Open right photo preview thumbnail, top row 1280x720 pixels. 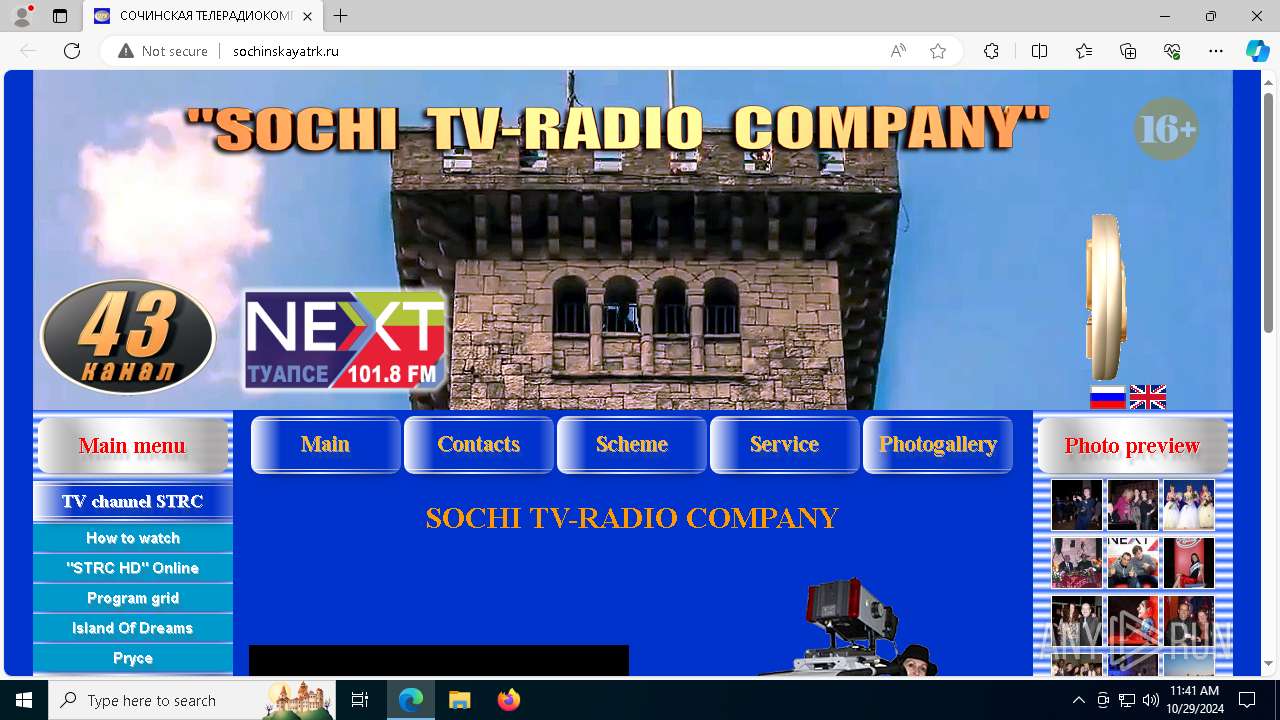1188,505
